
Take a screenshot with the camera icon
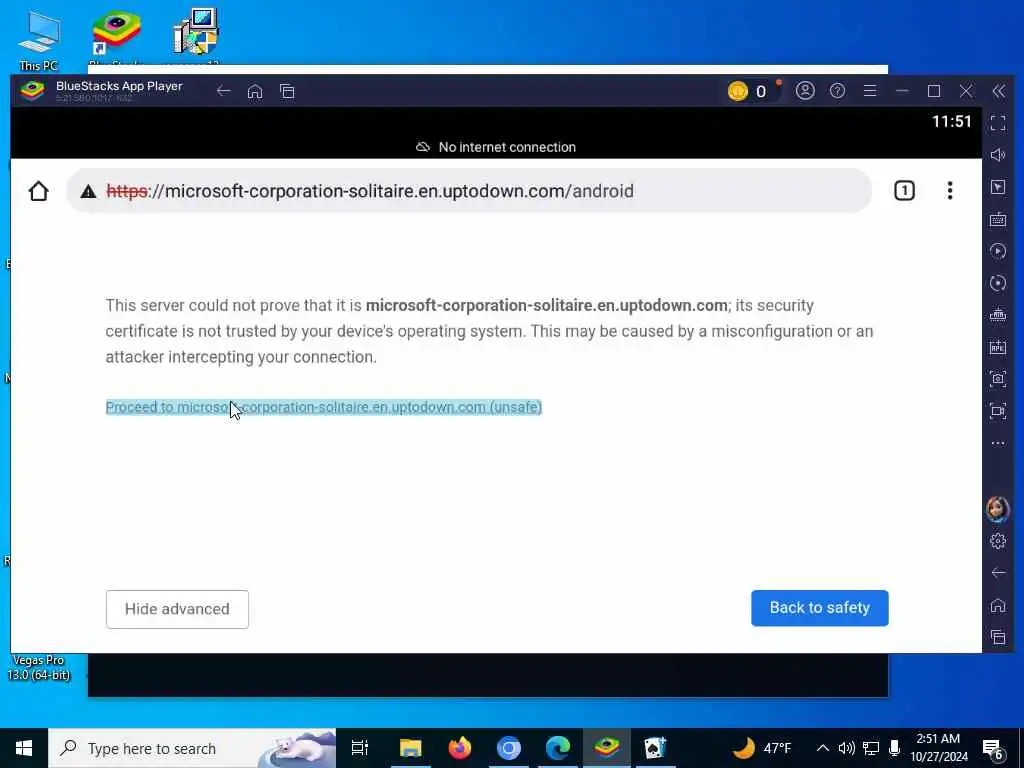997,379
